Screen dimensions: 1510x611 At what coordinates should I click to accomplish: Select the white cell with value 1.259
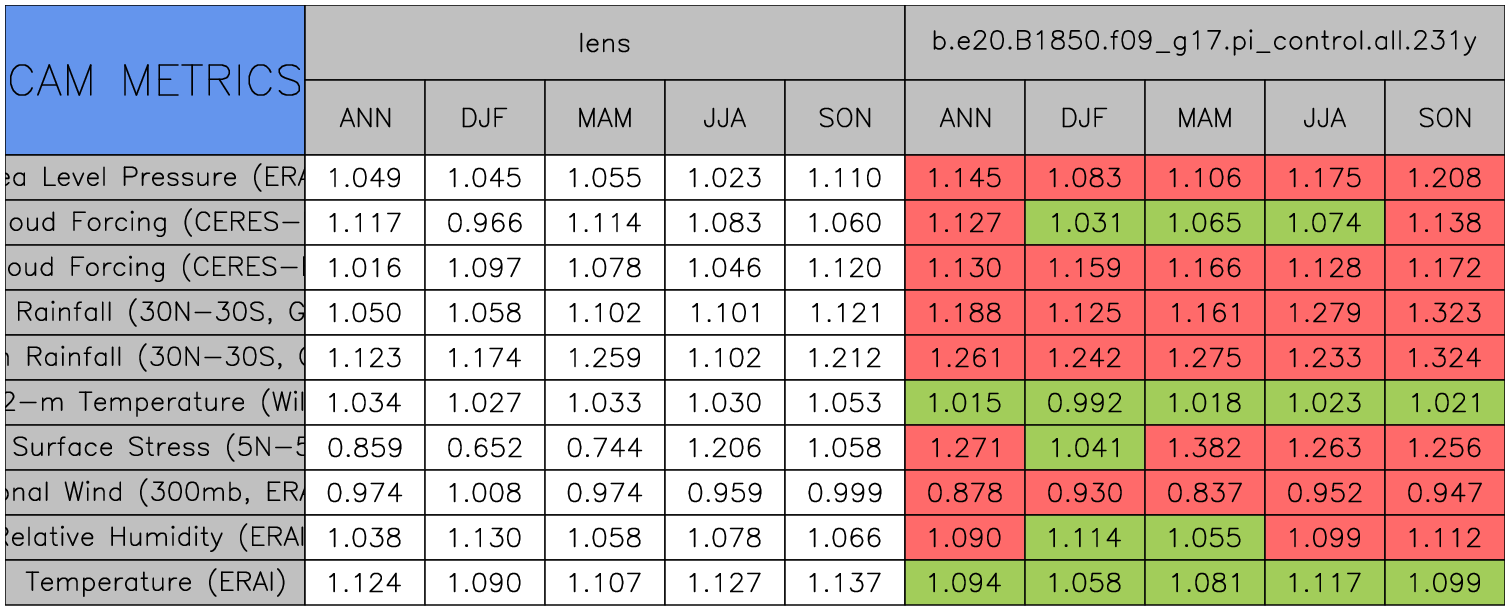coord(604,357)
